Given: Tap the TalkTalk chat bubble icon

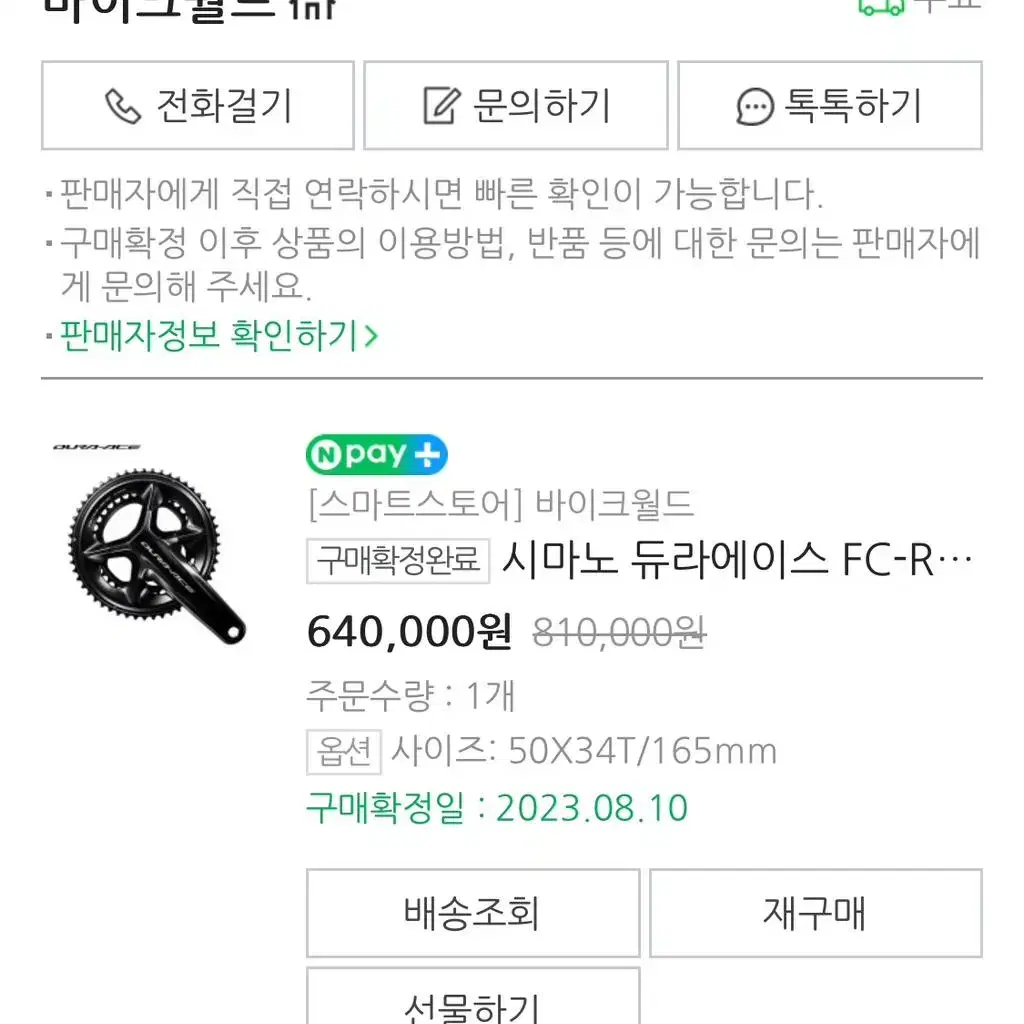Looking at the screenshot, I should 755,106.
